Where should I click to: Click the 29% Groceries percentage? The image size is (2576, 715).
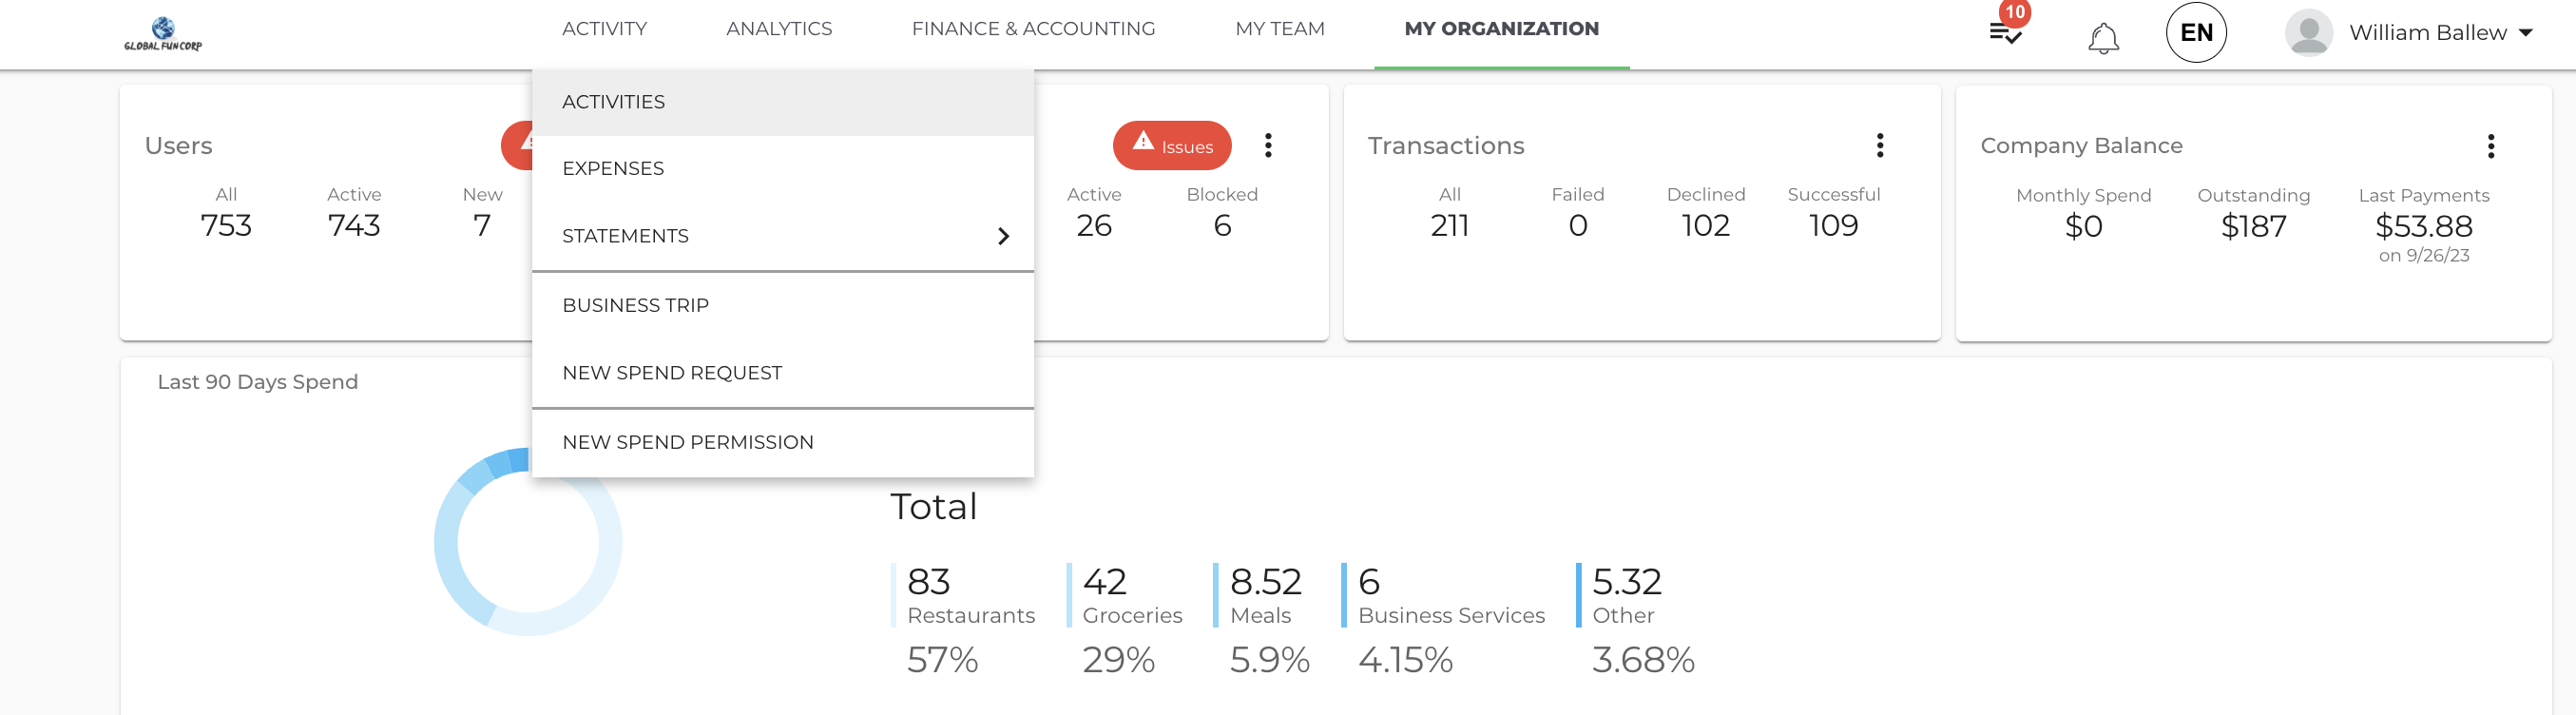pyautogui.click(x=1118, y=660)
